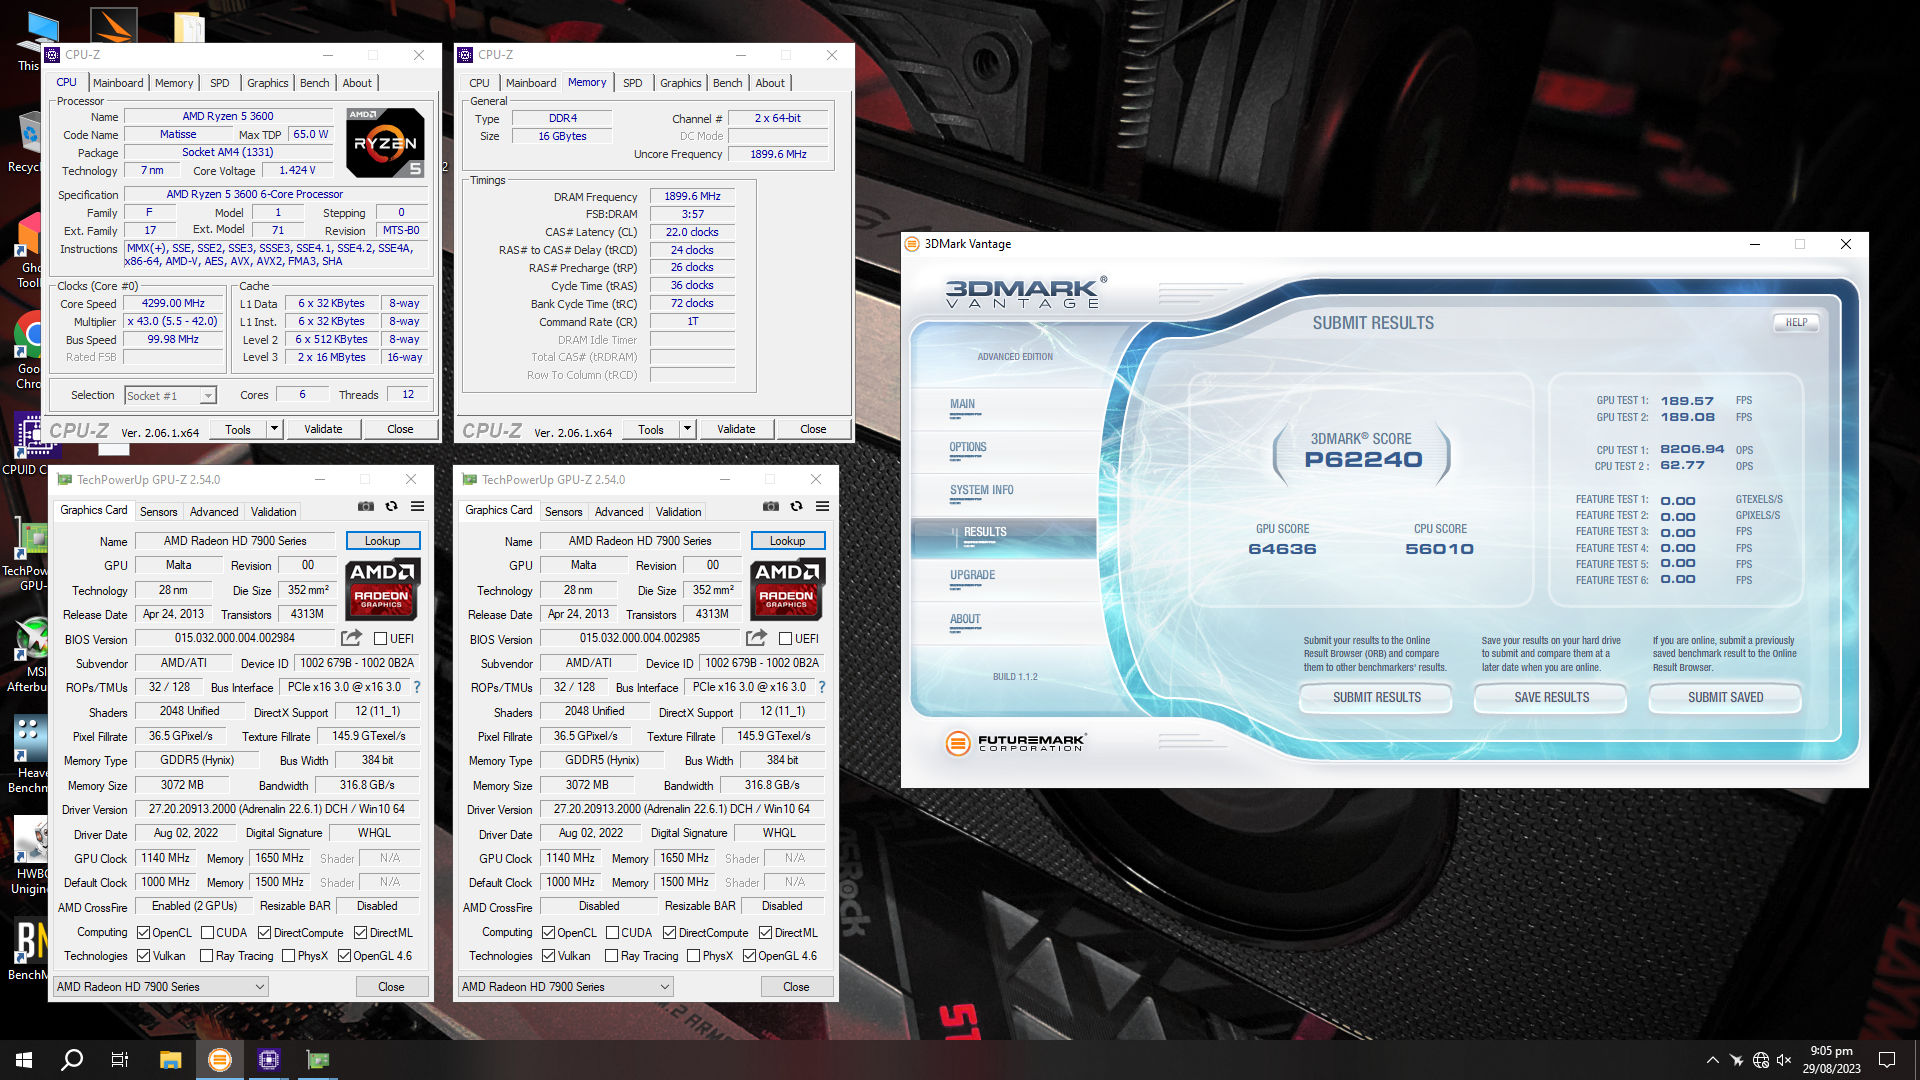Take screenshot in left GPU-Z window

[366, 507]
